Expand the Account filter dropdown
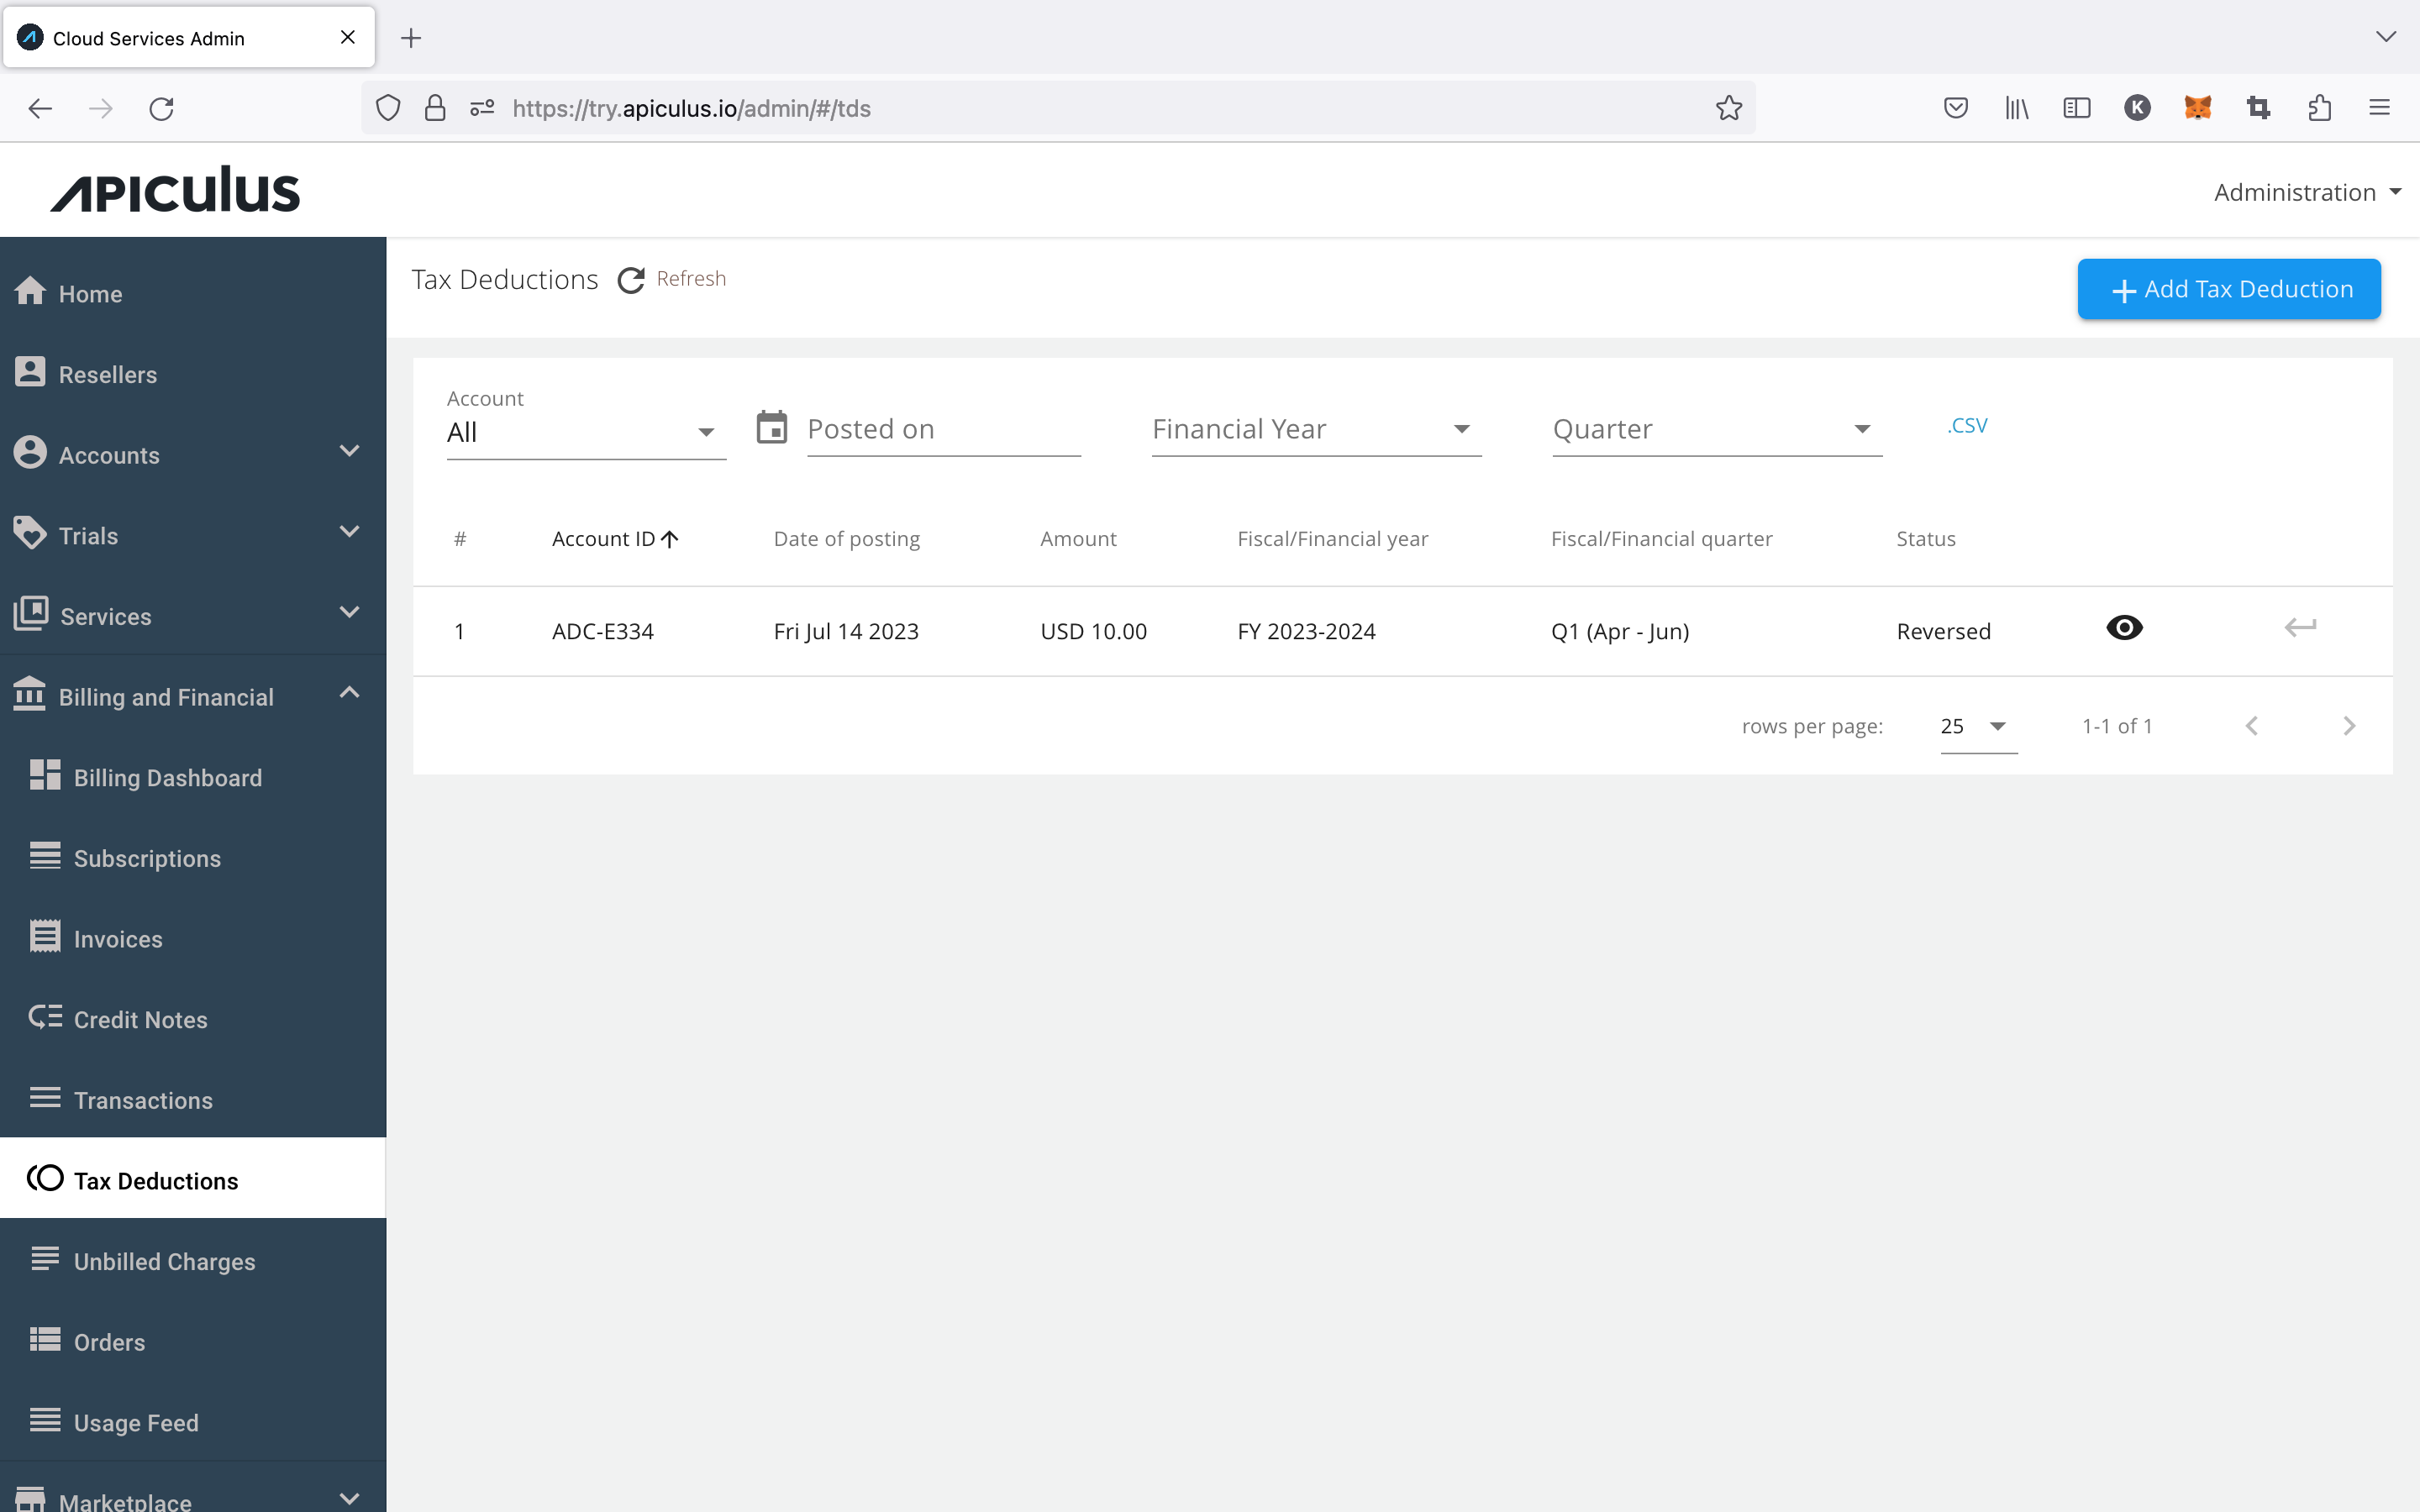 click(704, 428)
